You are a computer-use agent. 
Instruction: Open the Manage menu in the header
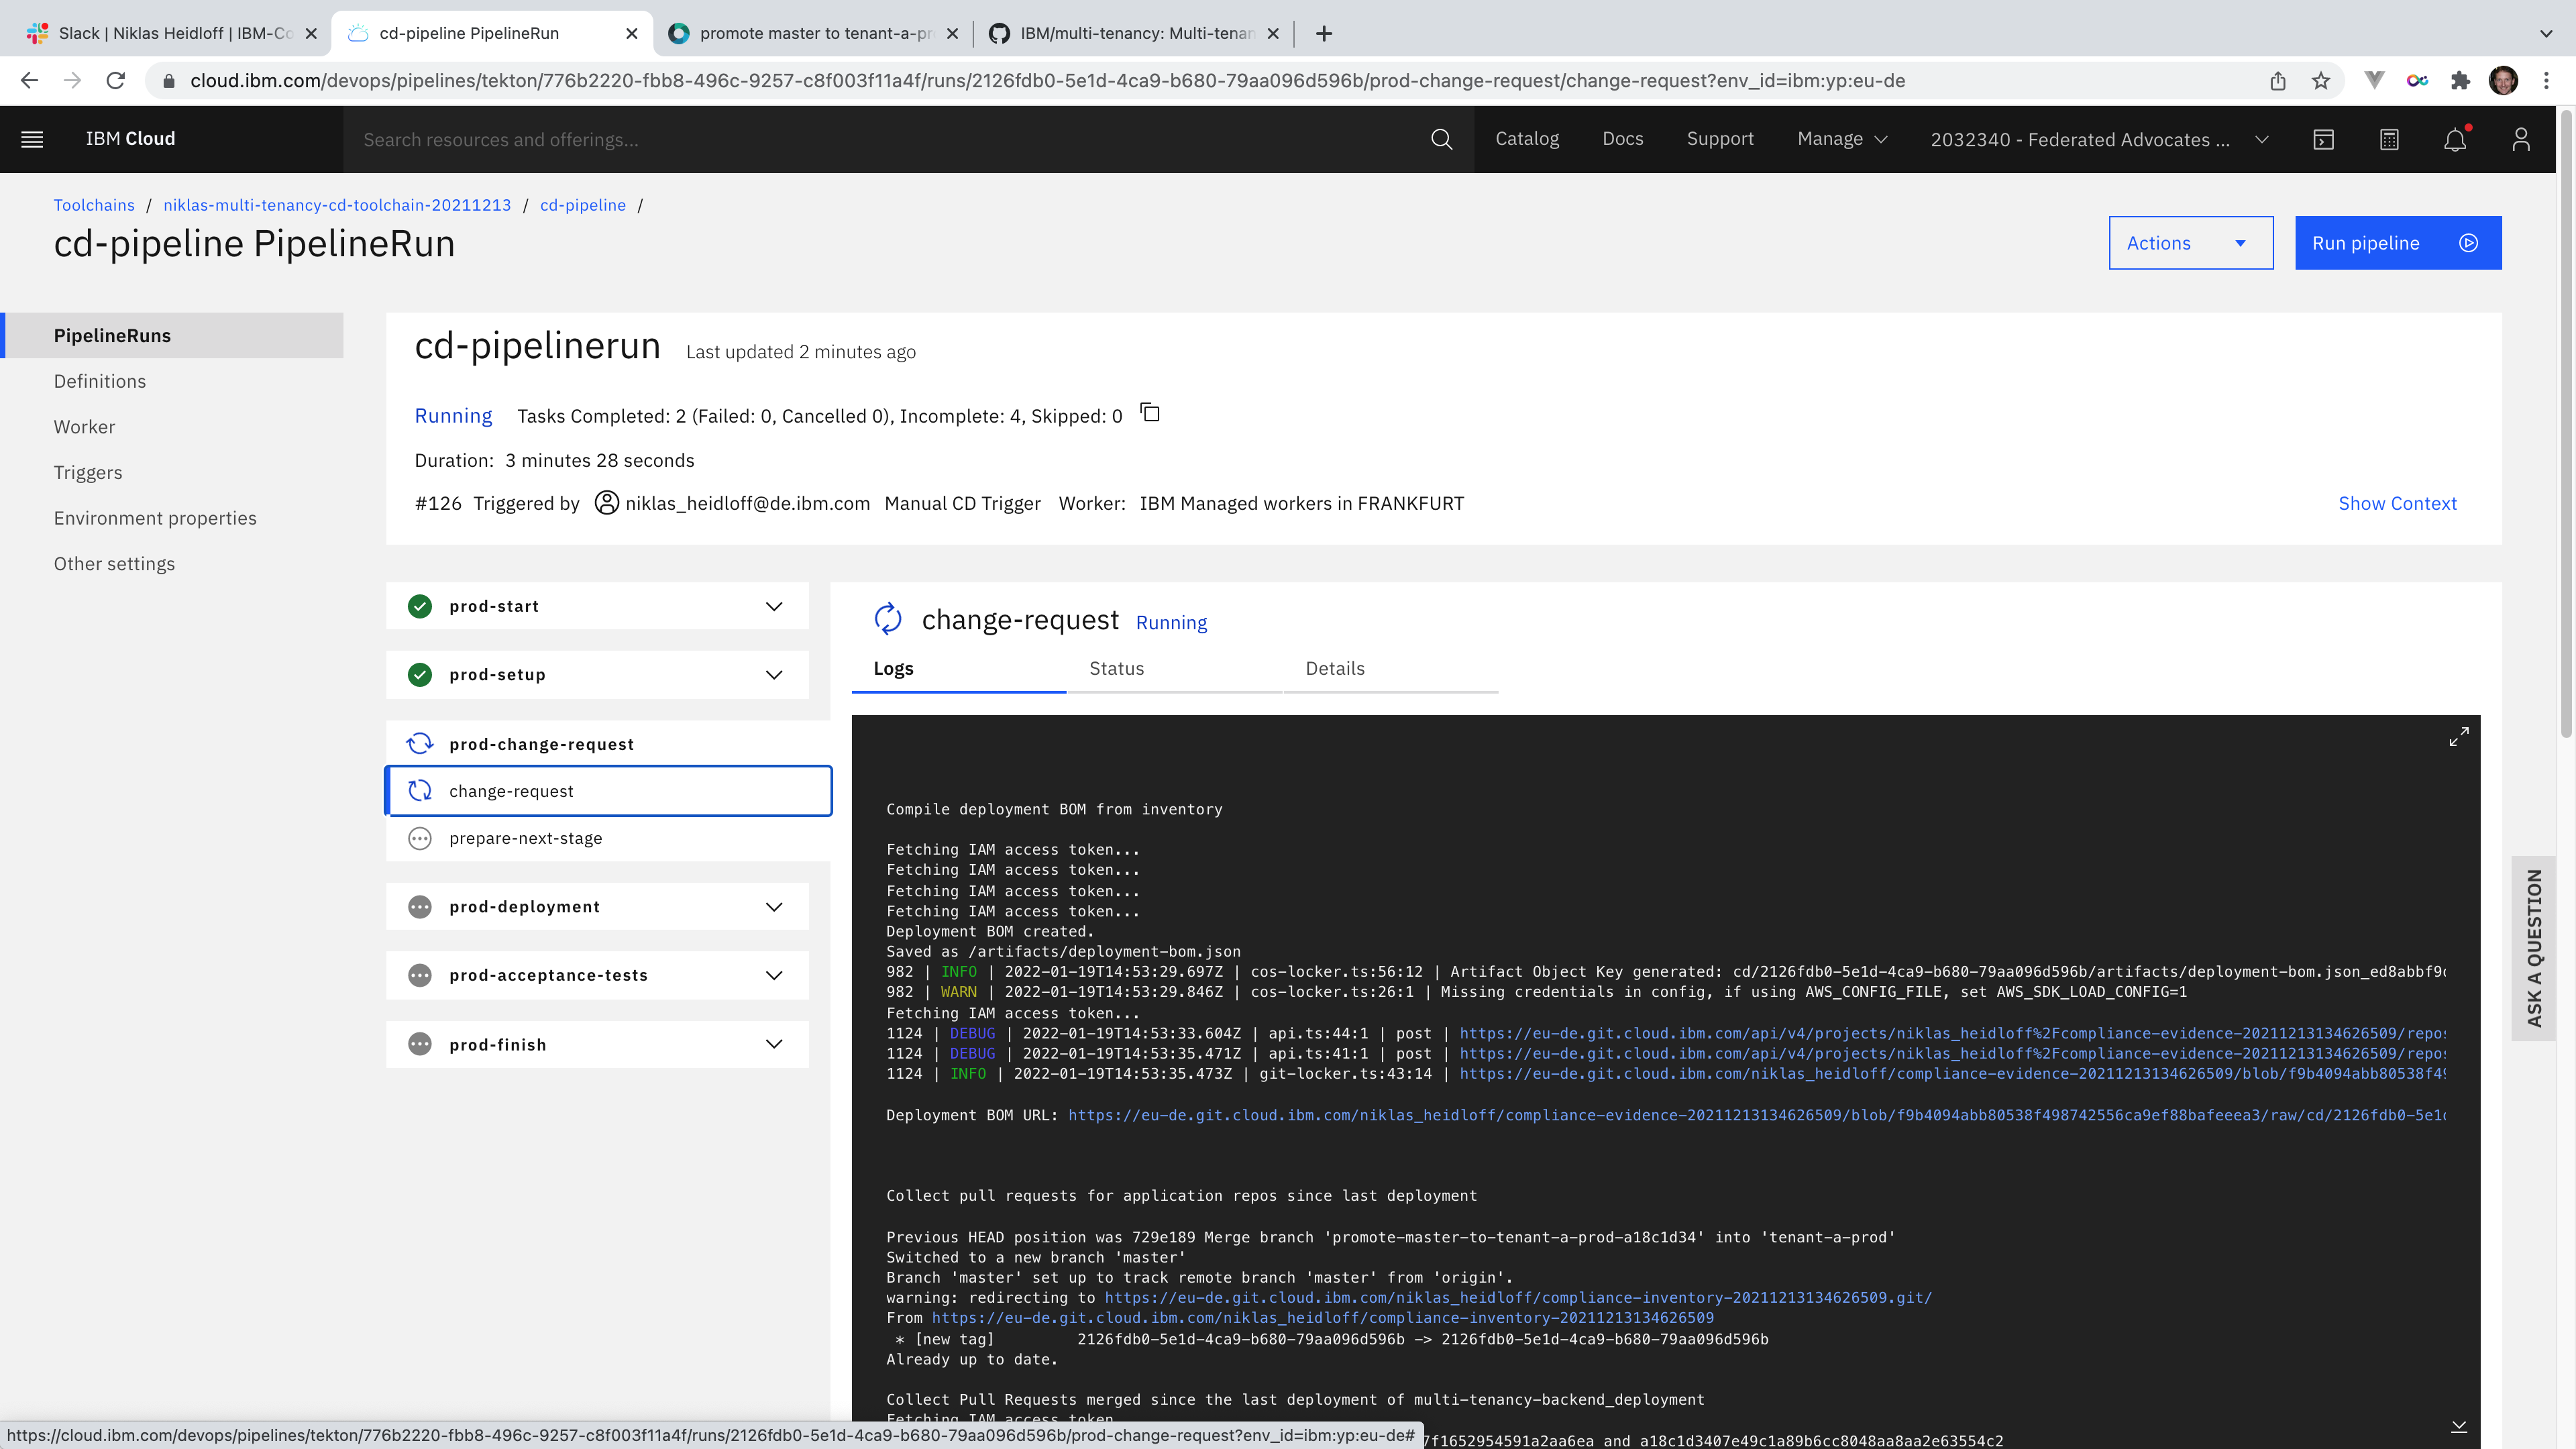(1841, 139)
